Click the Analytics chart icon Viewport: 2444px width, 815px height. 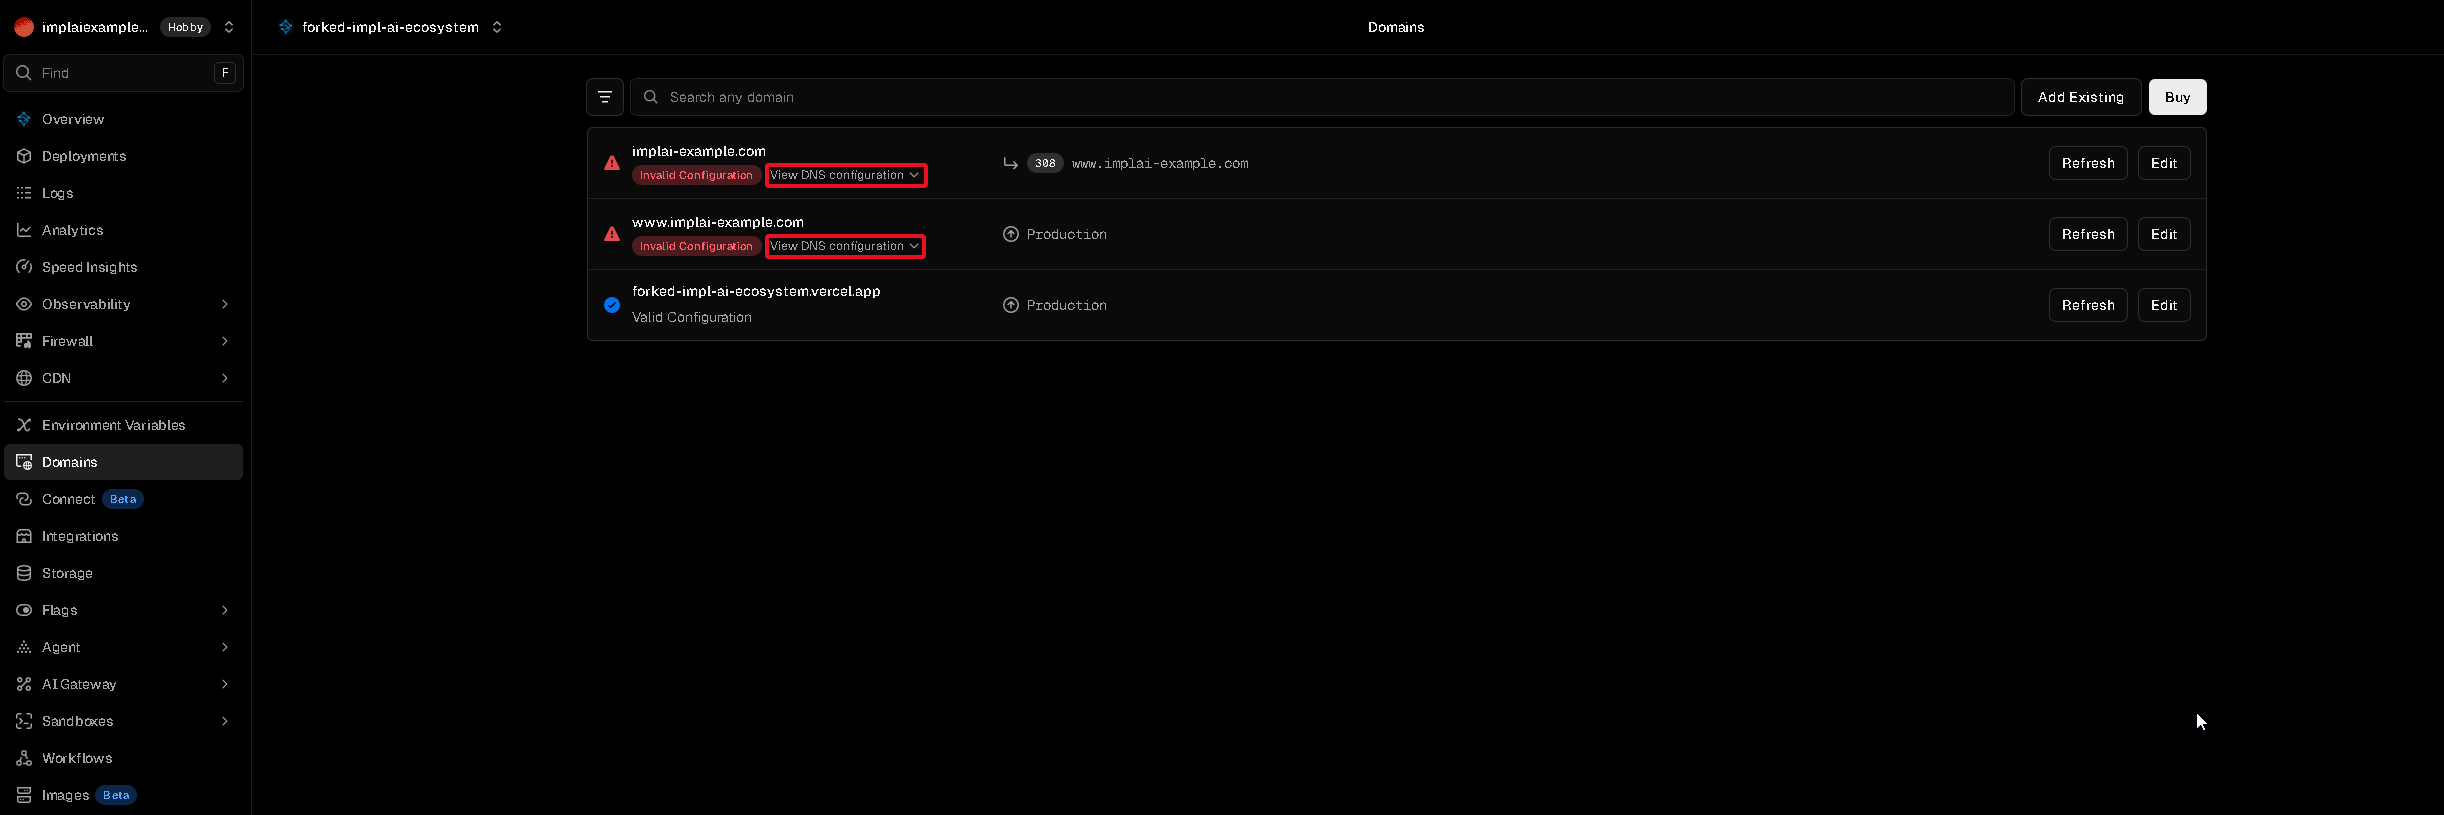(24, 230)
